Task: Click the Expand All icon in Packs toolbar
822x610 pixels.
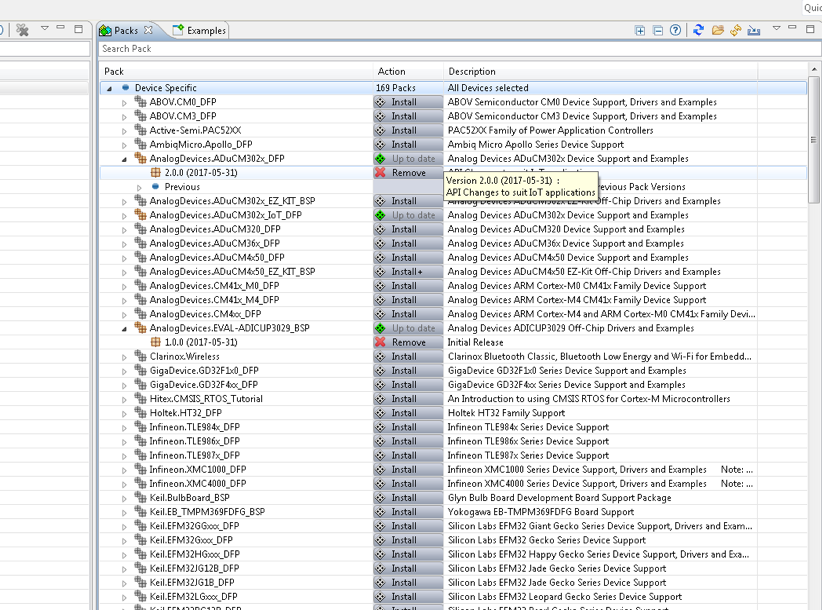Action: tap(640, 30)
